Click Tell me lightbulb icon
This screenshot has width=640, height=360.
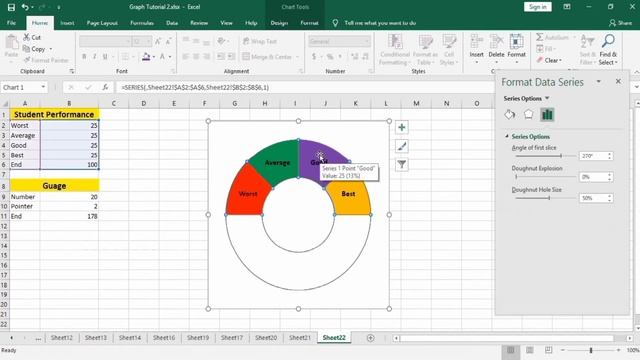335,23
